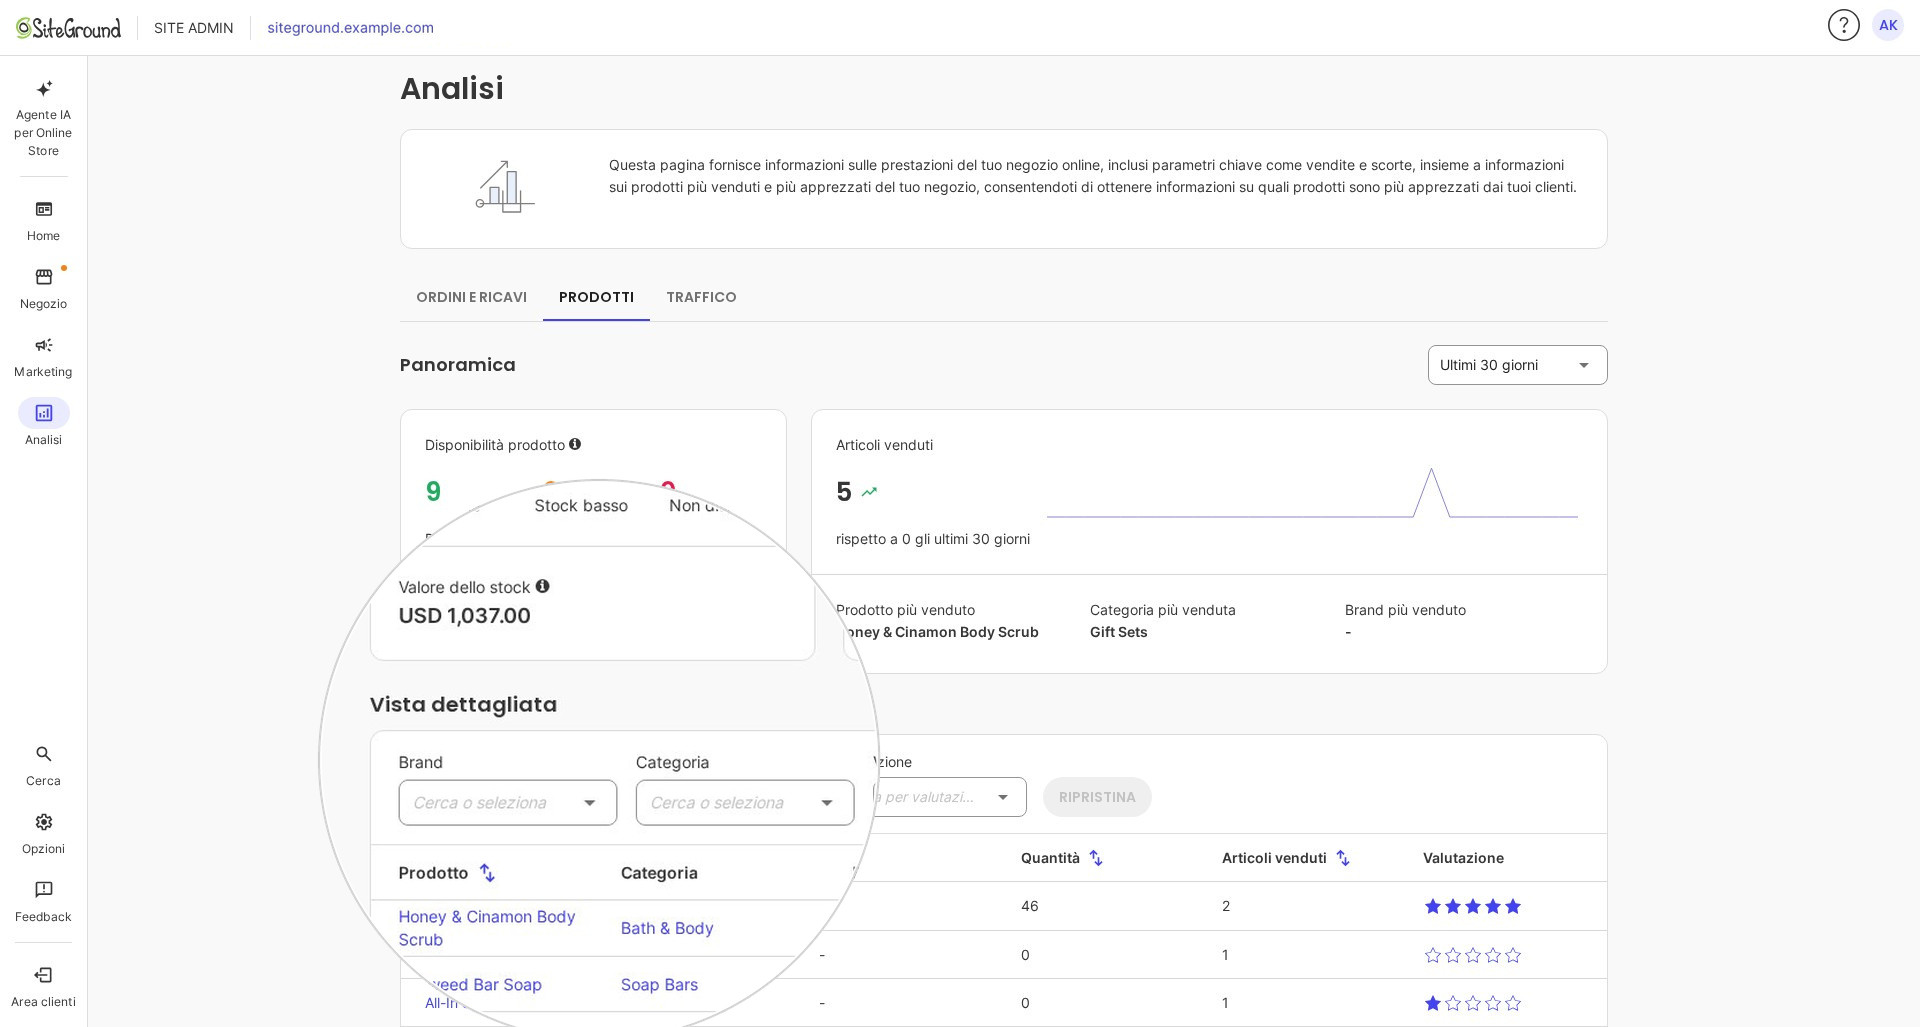Click the five-star rating in the quantity 46 row
Screen dimensions: 1920x1027
1472,906
